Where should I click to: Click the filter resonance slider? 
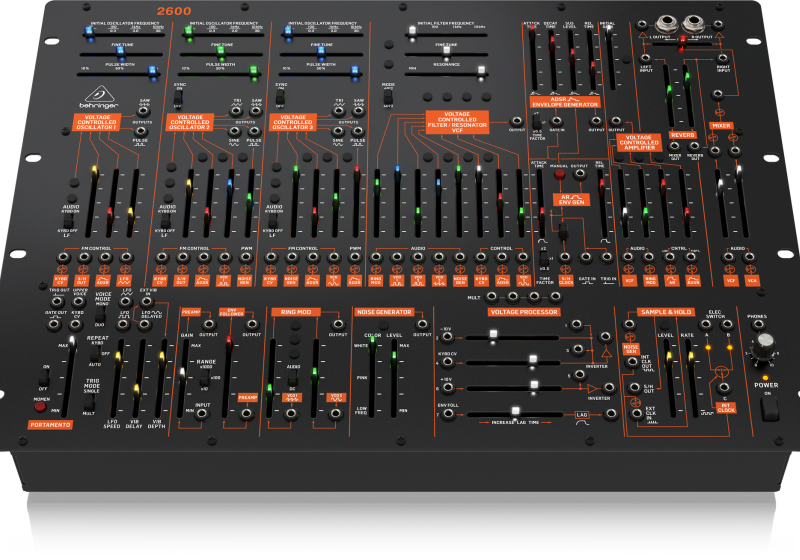(446, 73)
